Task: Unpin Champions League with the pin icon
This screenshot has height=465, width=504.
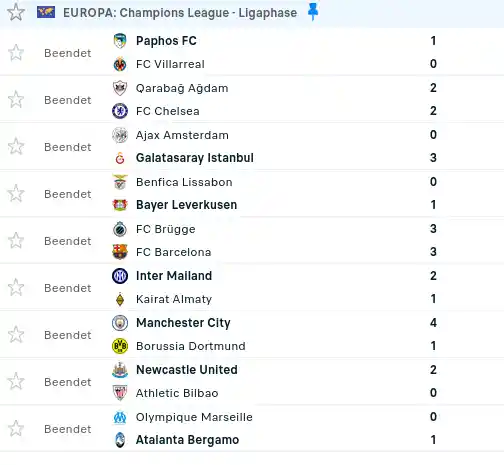Action: [313, 12]
